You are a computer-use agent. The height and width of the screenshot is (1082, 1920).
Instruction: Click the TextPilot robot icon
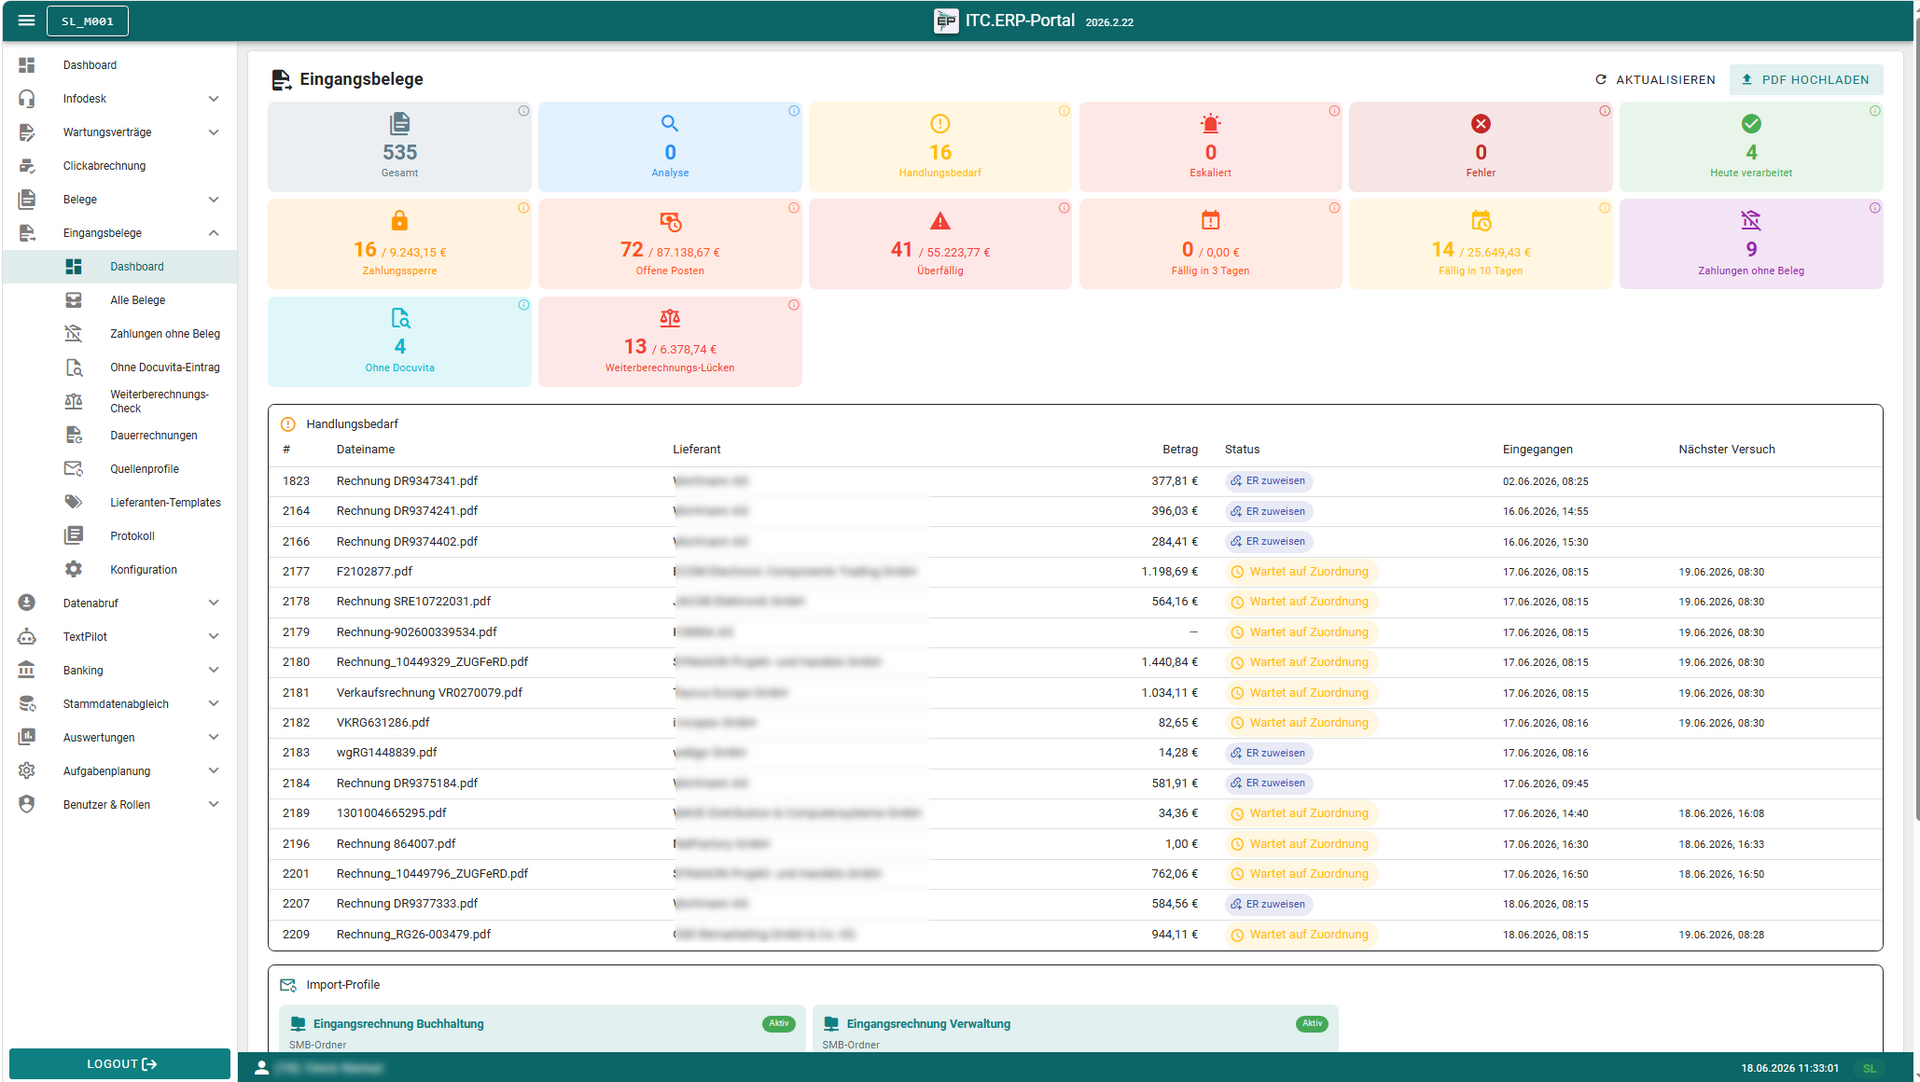[27, 637]
